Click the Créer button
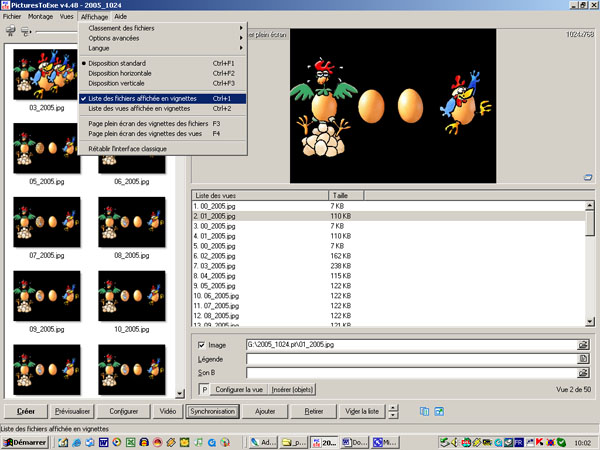 coord(26,411)
